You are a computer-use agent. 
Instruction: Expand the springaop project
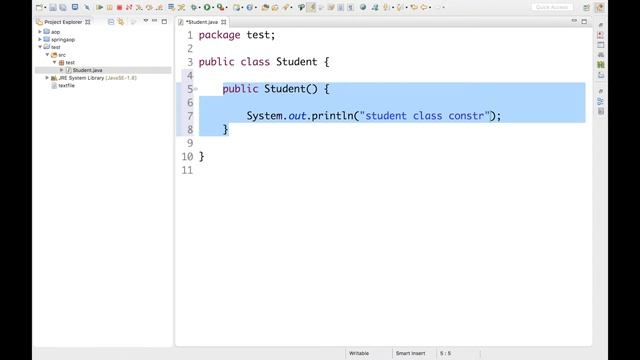[40, 39]
